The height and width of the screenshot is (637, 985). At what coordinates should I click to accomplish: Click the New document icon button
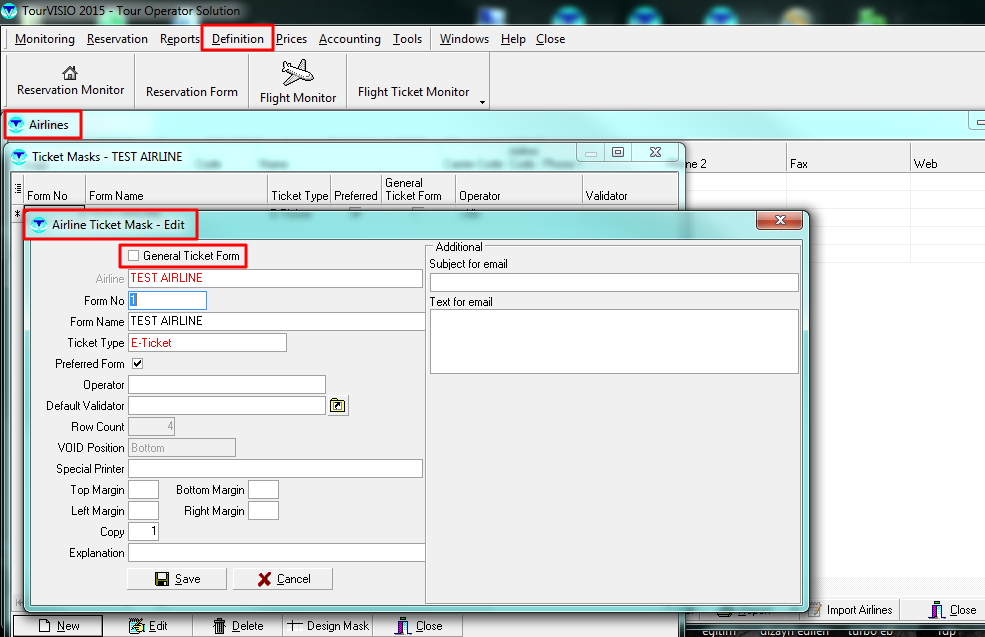44,626
